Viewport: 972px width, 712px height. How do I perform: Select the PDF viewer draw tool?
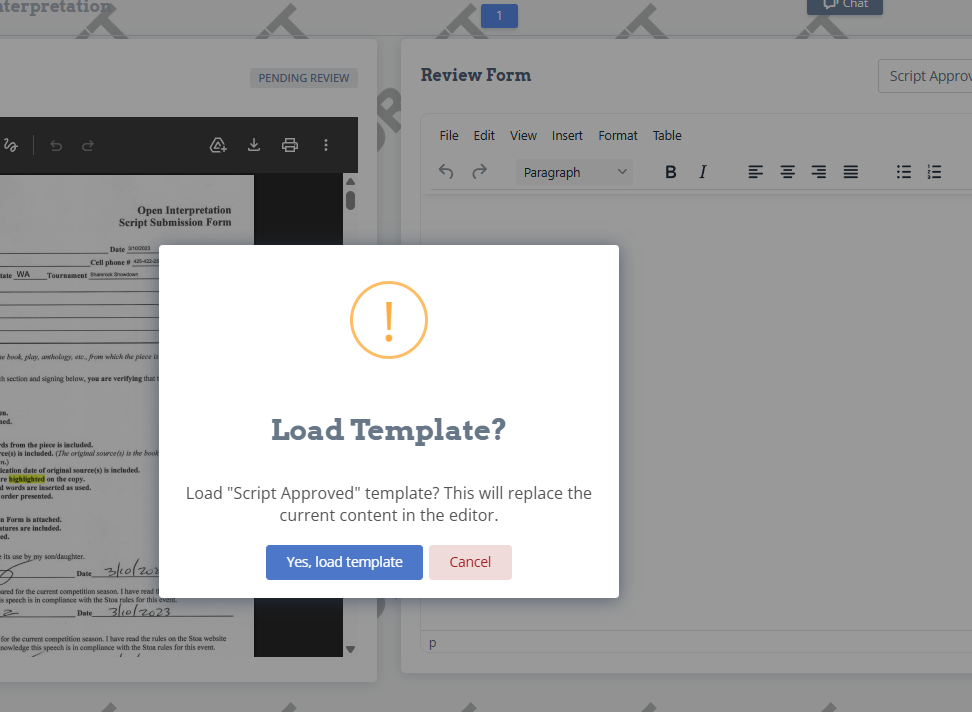(x=11, y=145)
